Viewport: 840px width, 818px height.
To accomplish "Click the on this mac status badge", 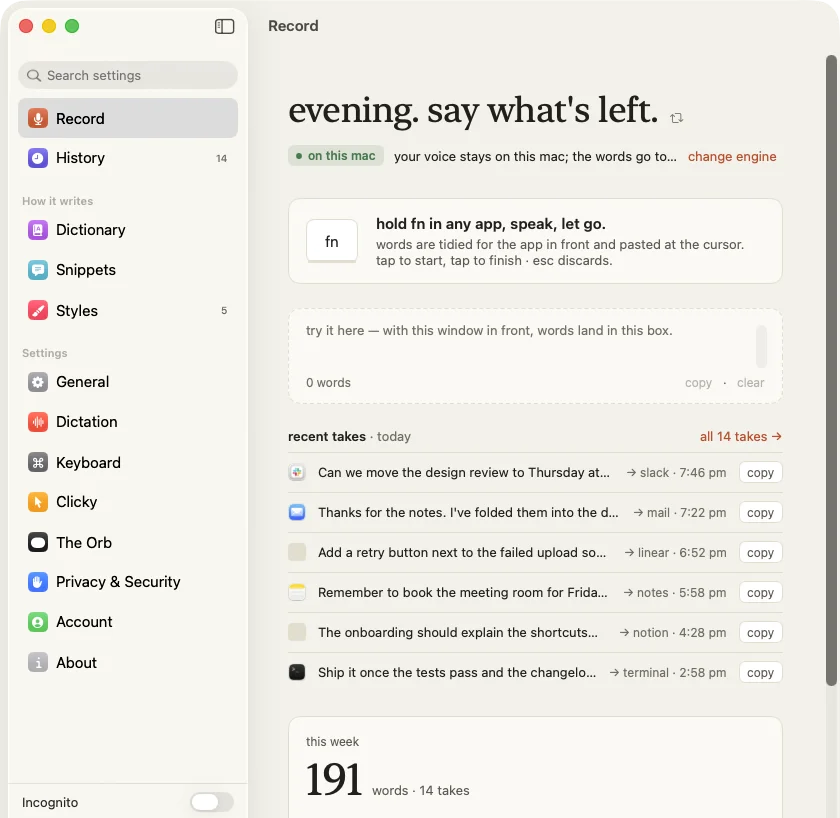I will 336,156.
